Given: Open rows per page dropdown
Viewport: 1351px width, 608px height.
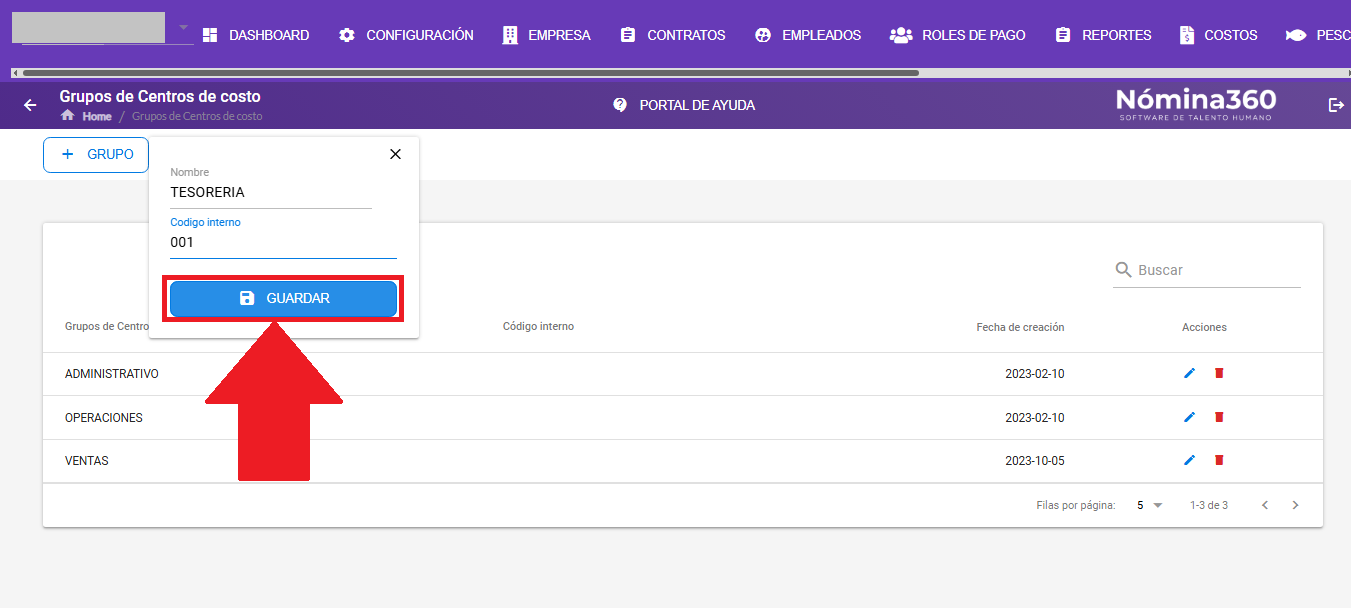Looking at the screenshot, I should click(1150, 505).
